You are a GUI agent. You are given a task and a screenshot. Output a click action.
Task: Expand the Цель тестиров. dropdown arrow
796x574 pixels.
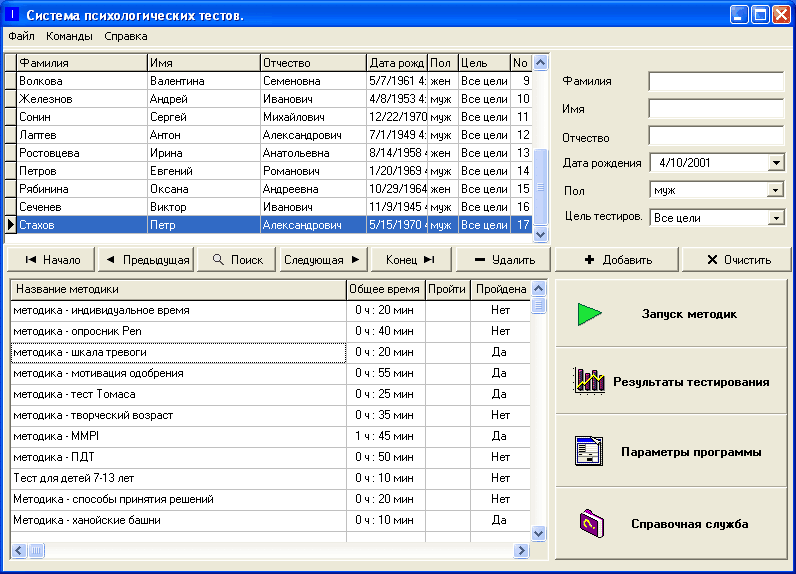tap(775, 218)
